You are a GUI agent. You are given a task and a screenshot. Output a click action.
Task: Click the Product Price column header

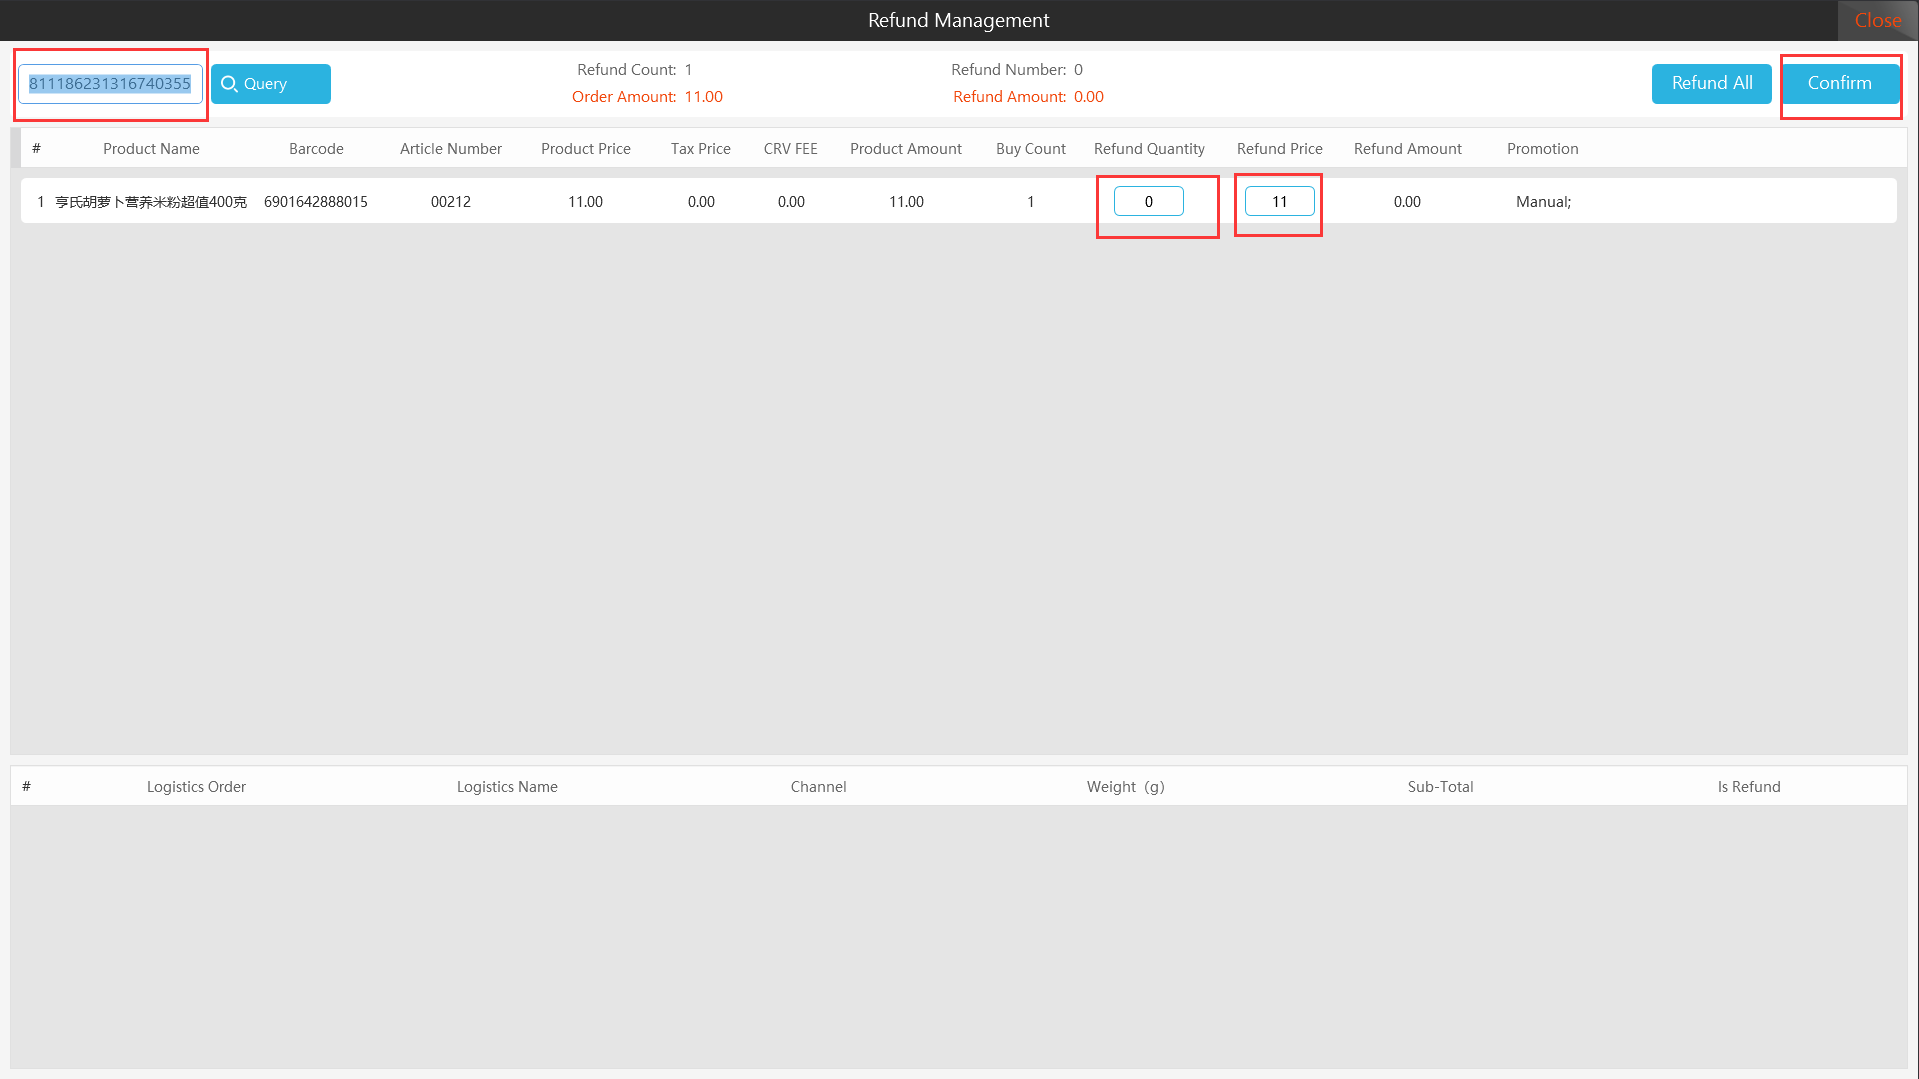(586, 149)
